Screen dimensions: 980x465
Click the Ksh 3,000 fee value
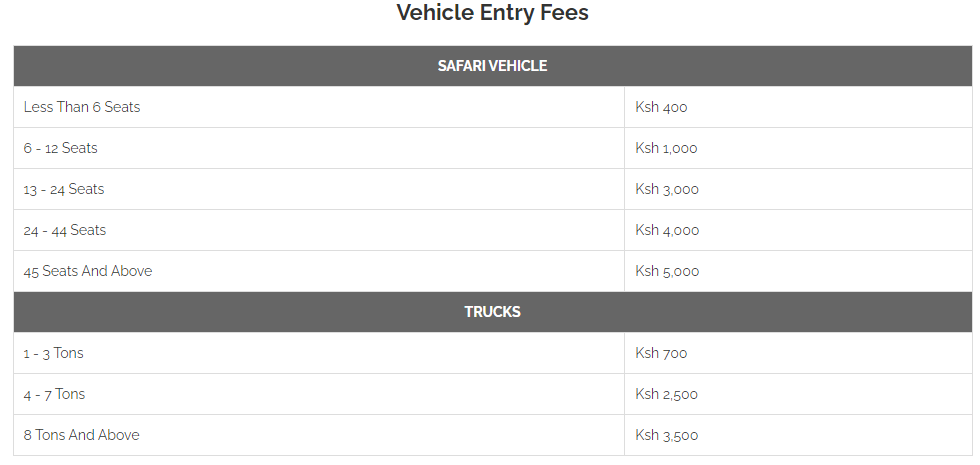[667, 189]
